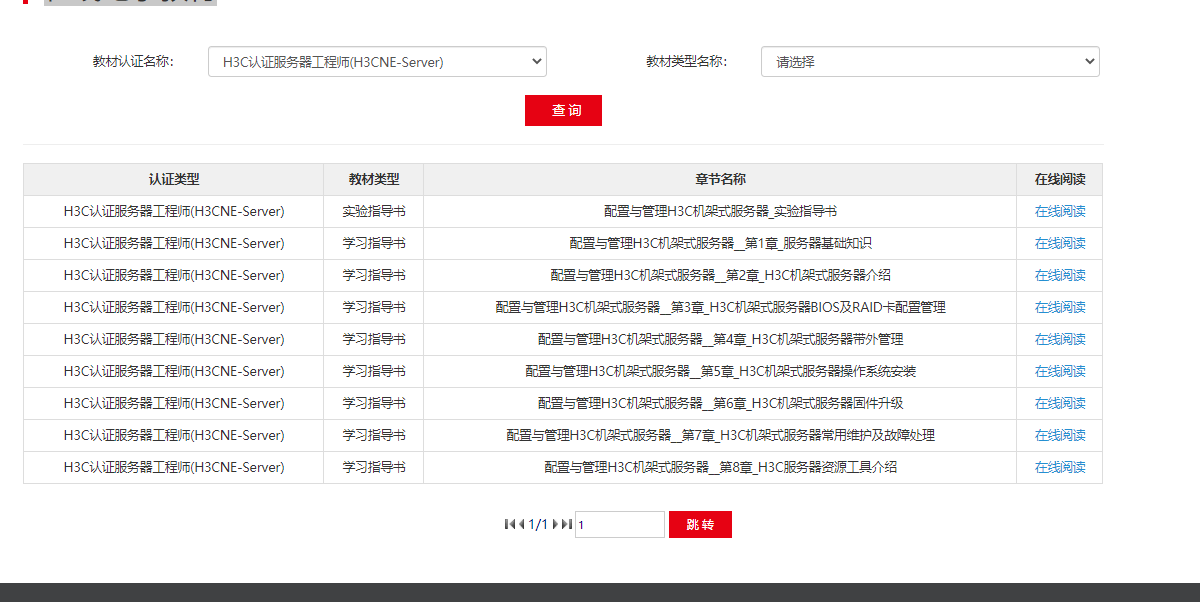Click the red 跳转 button

point(700,524)
